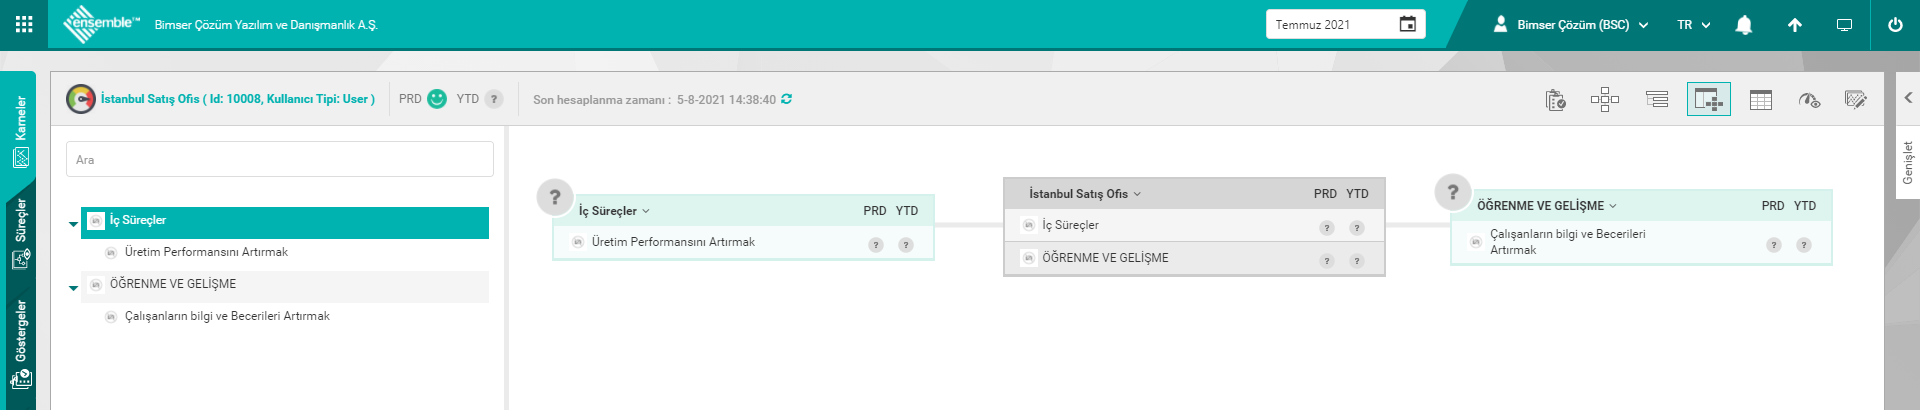
Task: Click the scorecard gauge icon beside İstanbul Satış Ofis
Action: pos(81,99)
